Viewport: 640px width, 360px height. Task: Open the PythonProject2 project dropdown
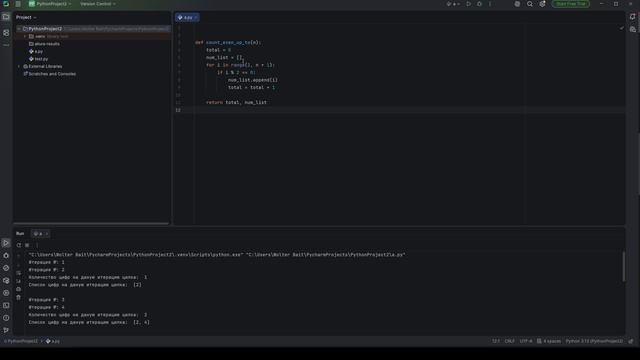click(x=50, y=4)
